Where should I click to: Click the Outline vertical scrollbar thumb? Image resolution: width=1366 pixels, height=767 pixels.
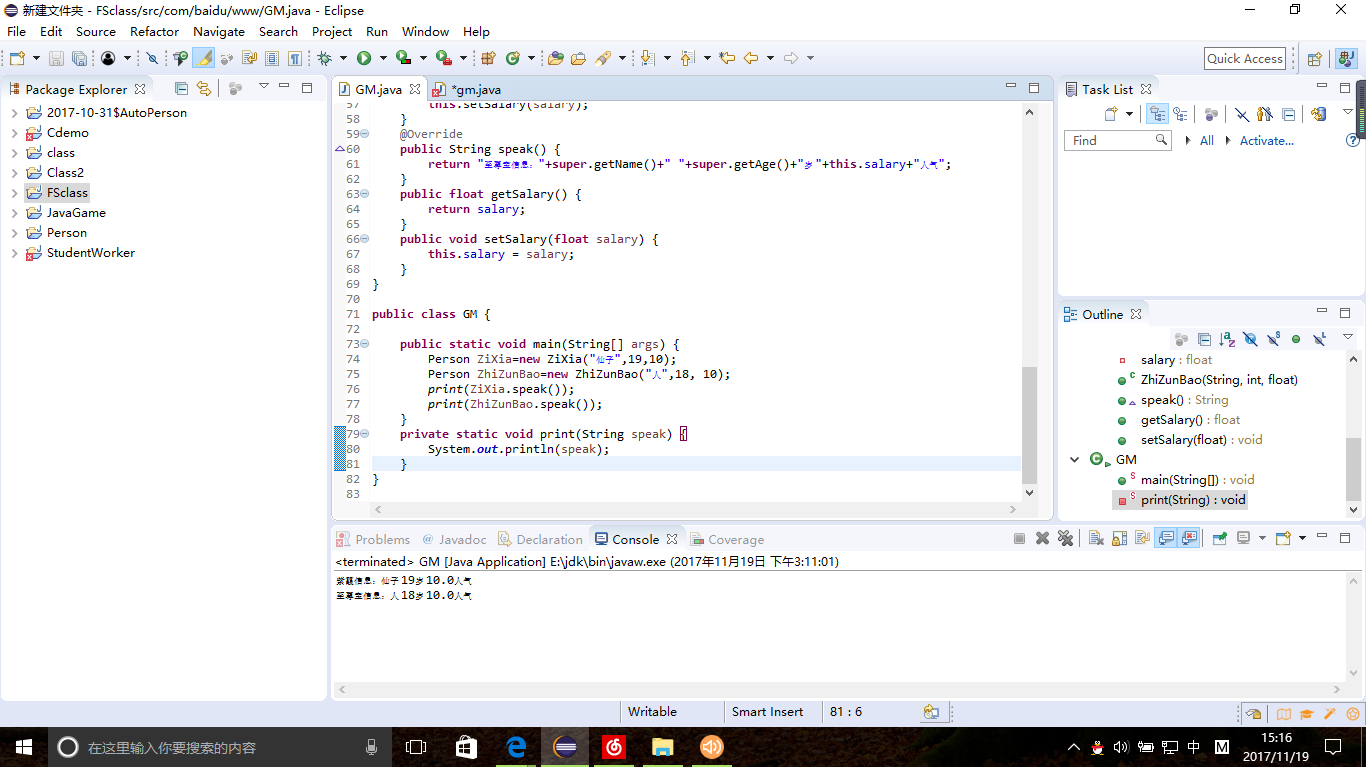coord(1354,470)
